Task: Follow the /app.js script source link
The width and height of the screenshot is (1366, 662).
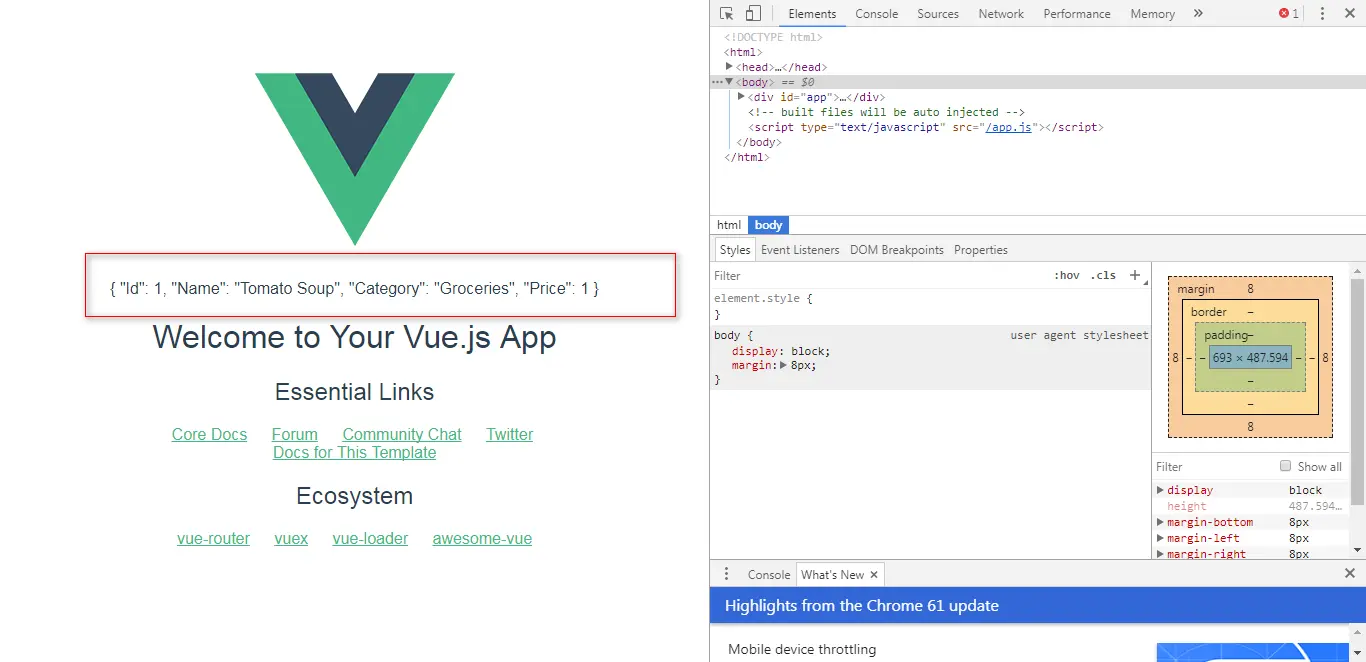Action: 1008,127
